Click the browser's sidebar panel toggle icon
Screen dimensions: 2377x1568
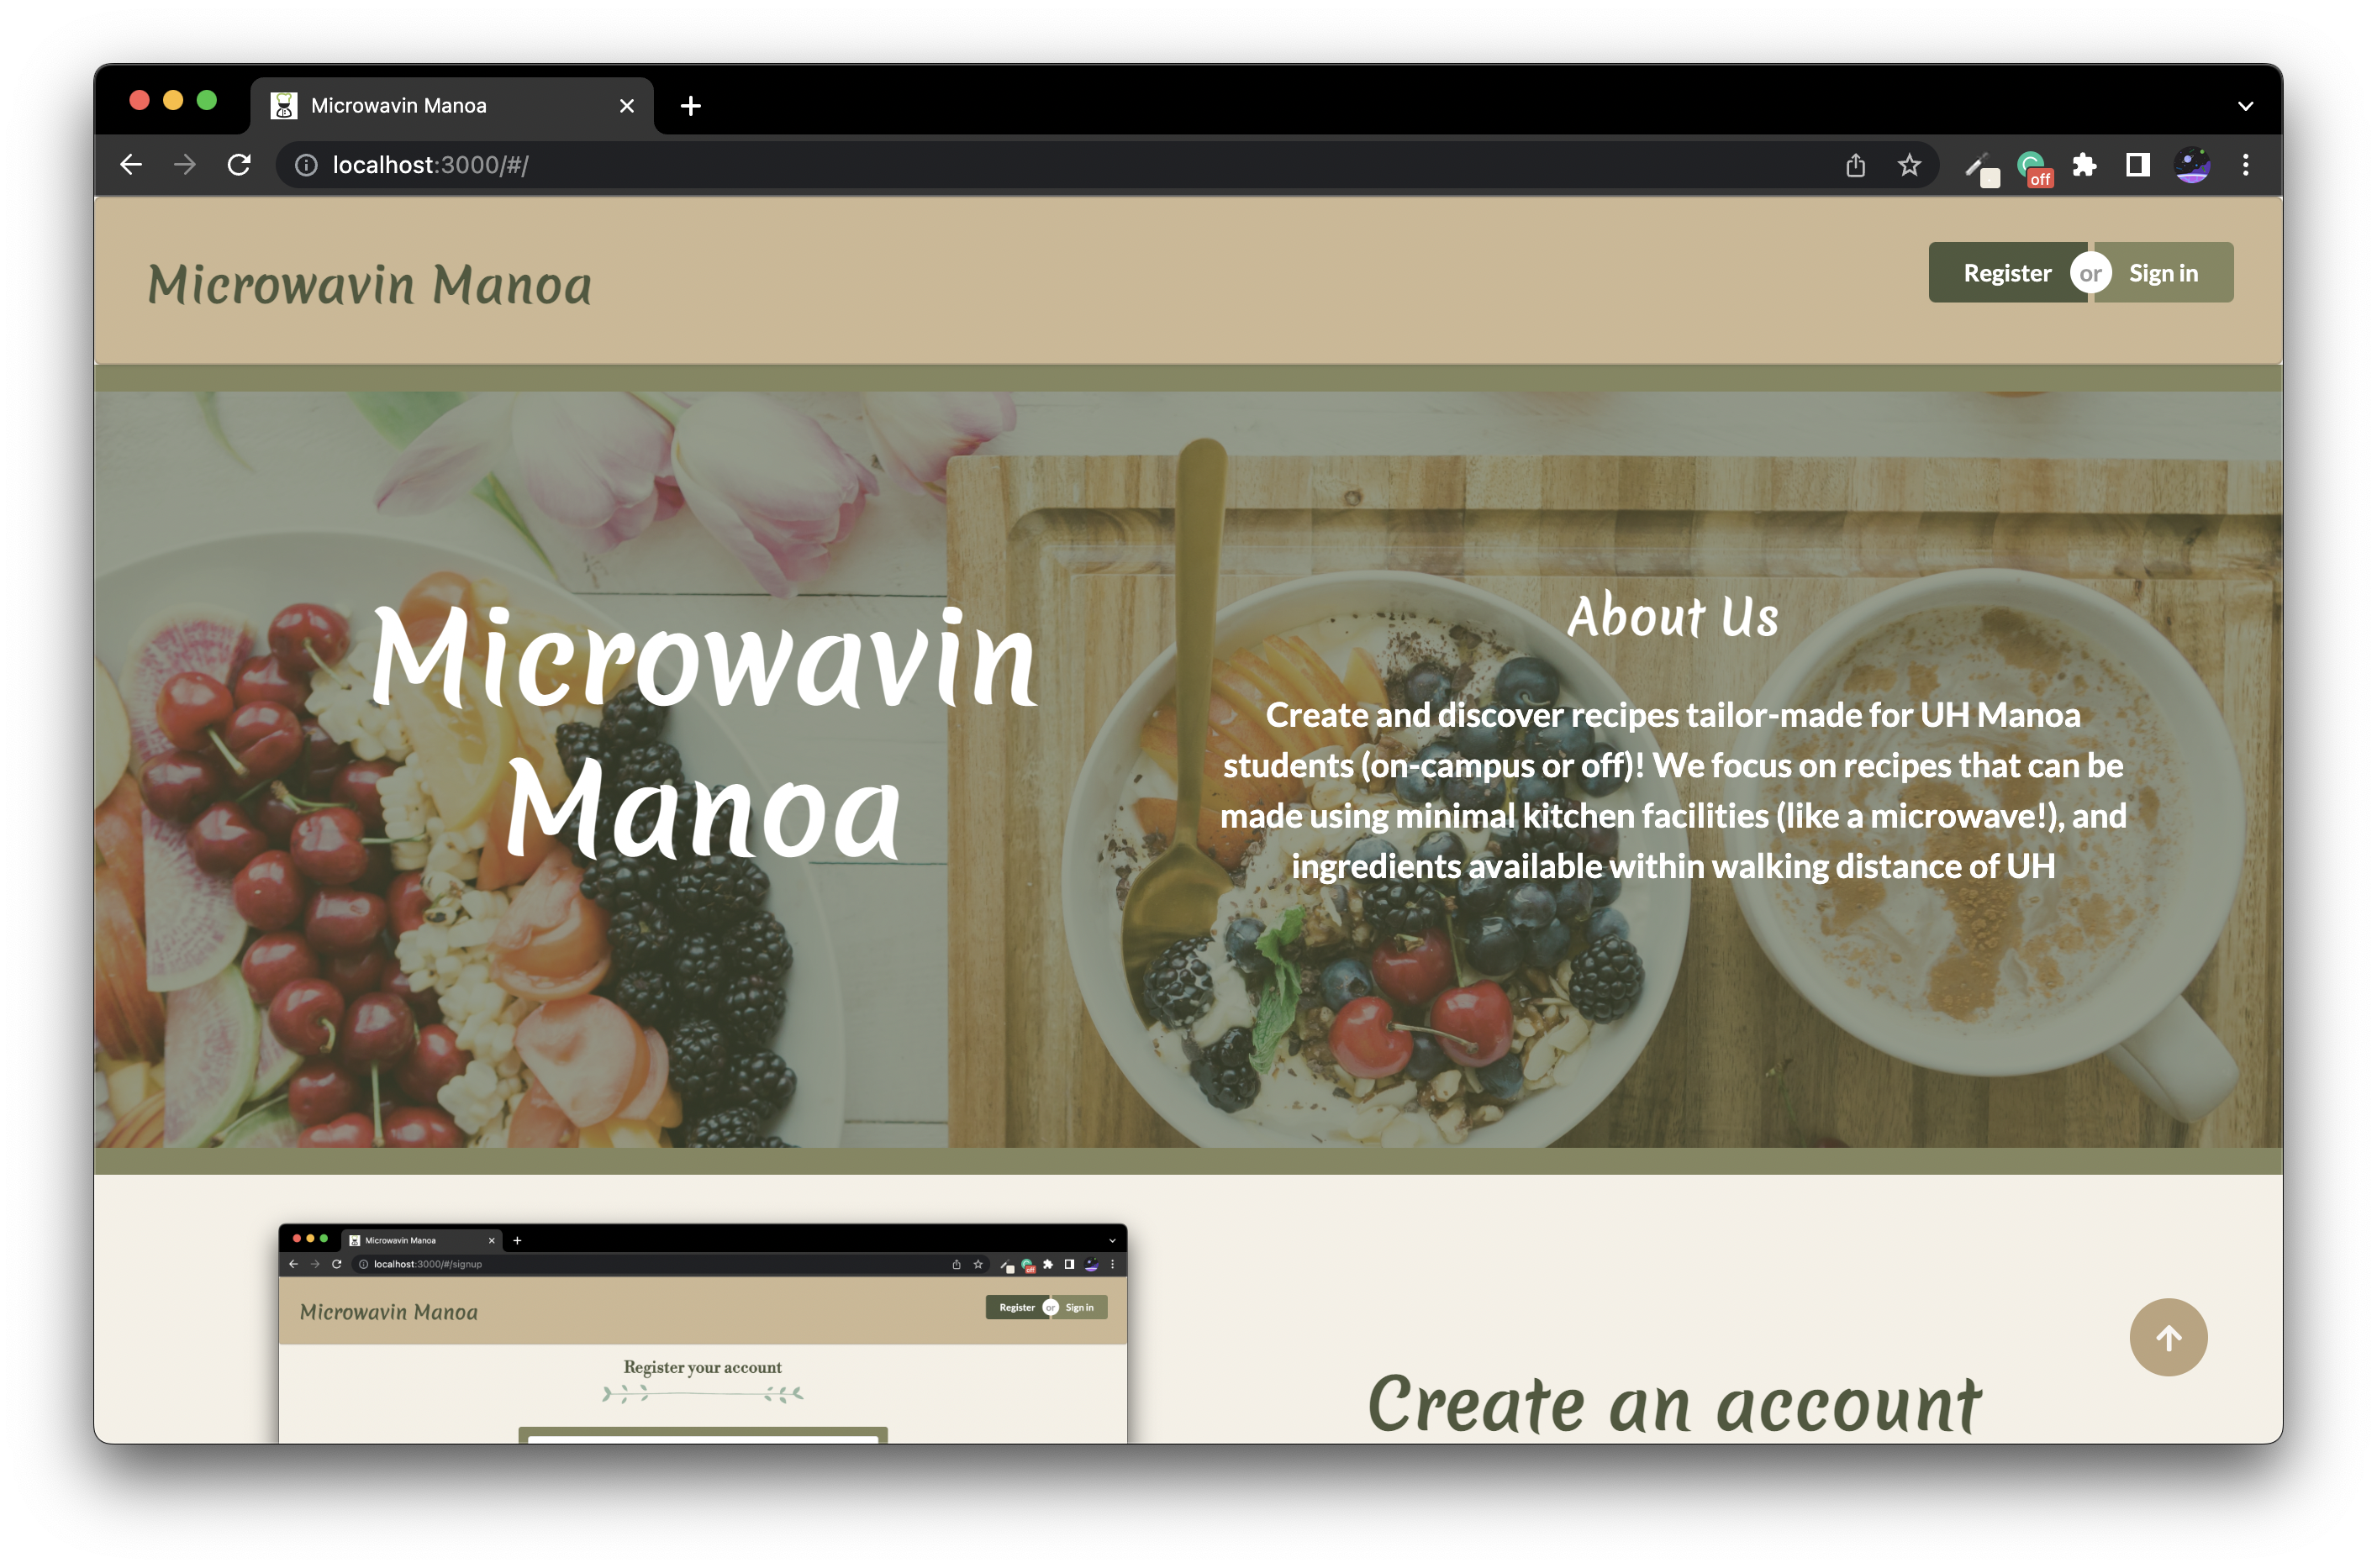tap(2137, 165)
